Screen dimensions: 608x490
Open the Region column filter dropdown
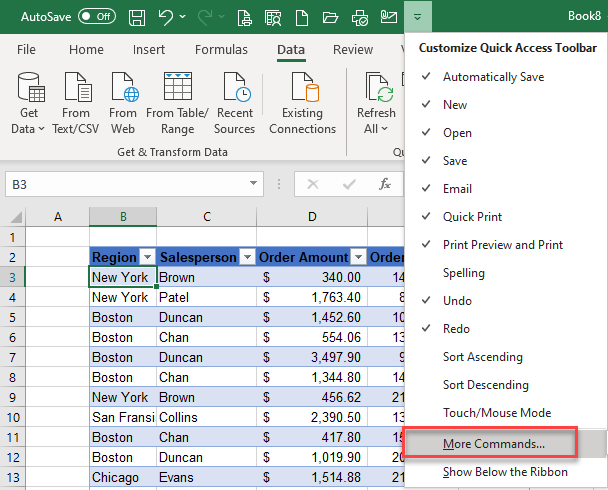pyautogui.click(x=147, y=257)
